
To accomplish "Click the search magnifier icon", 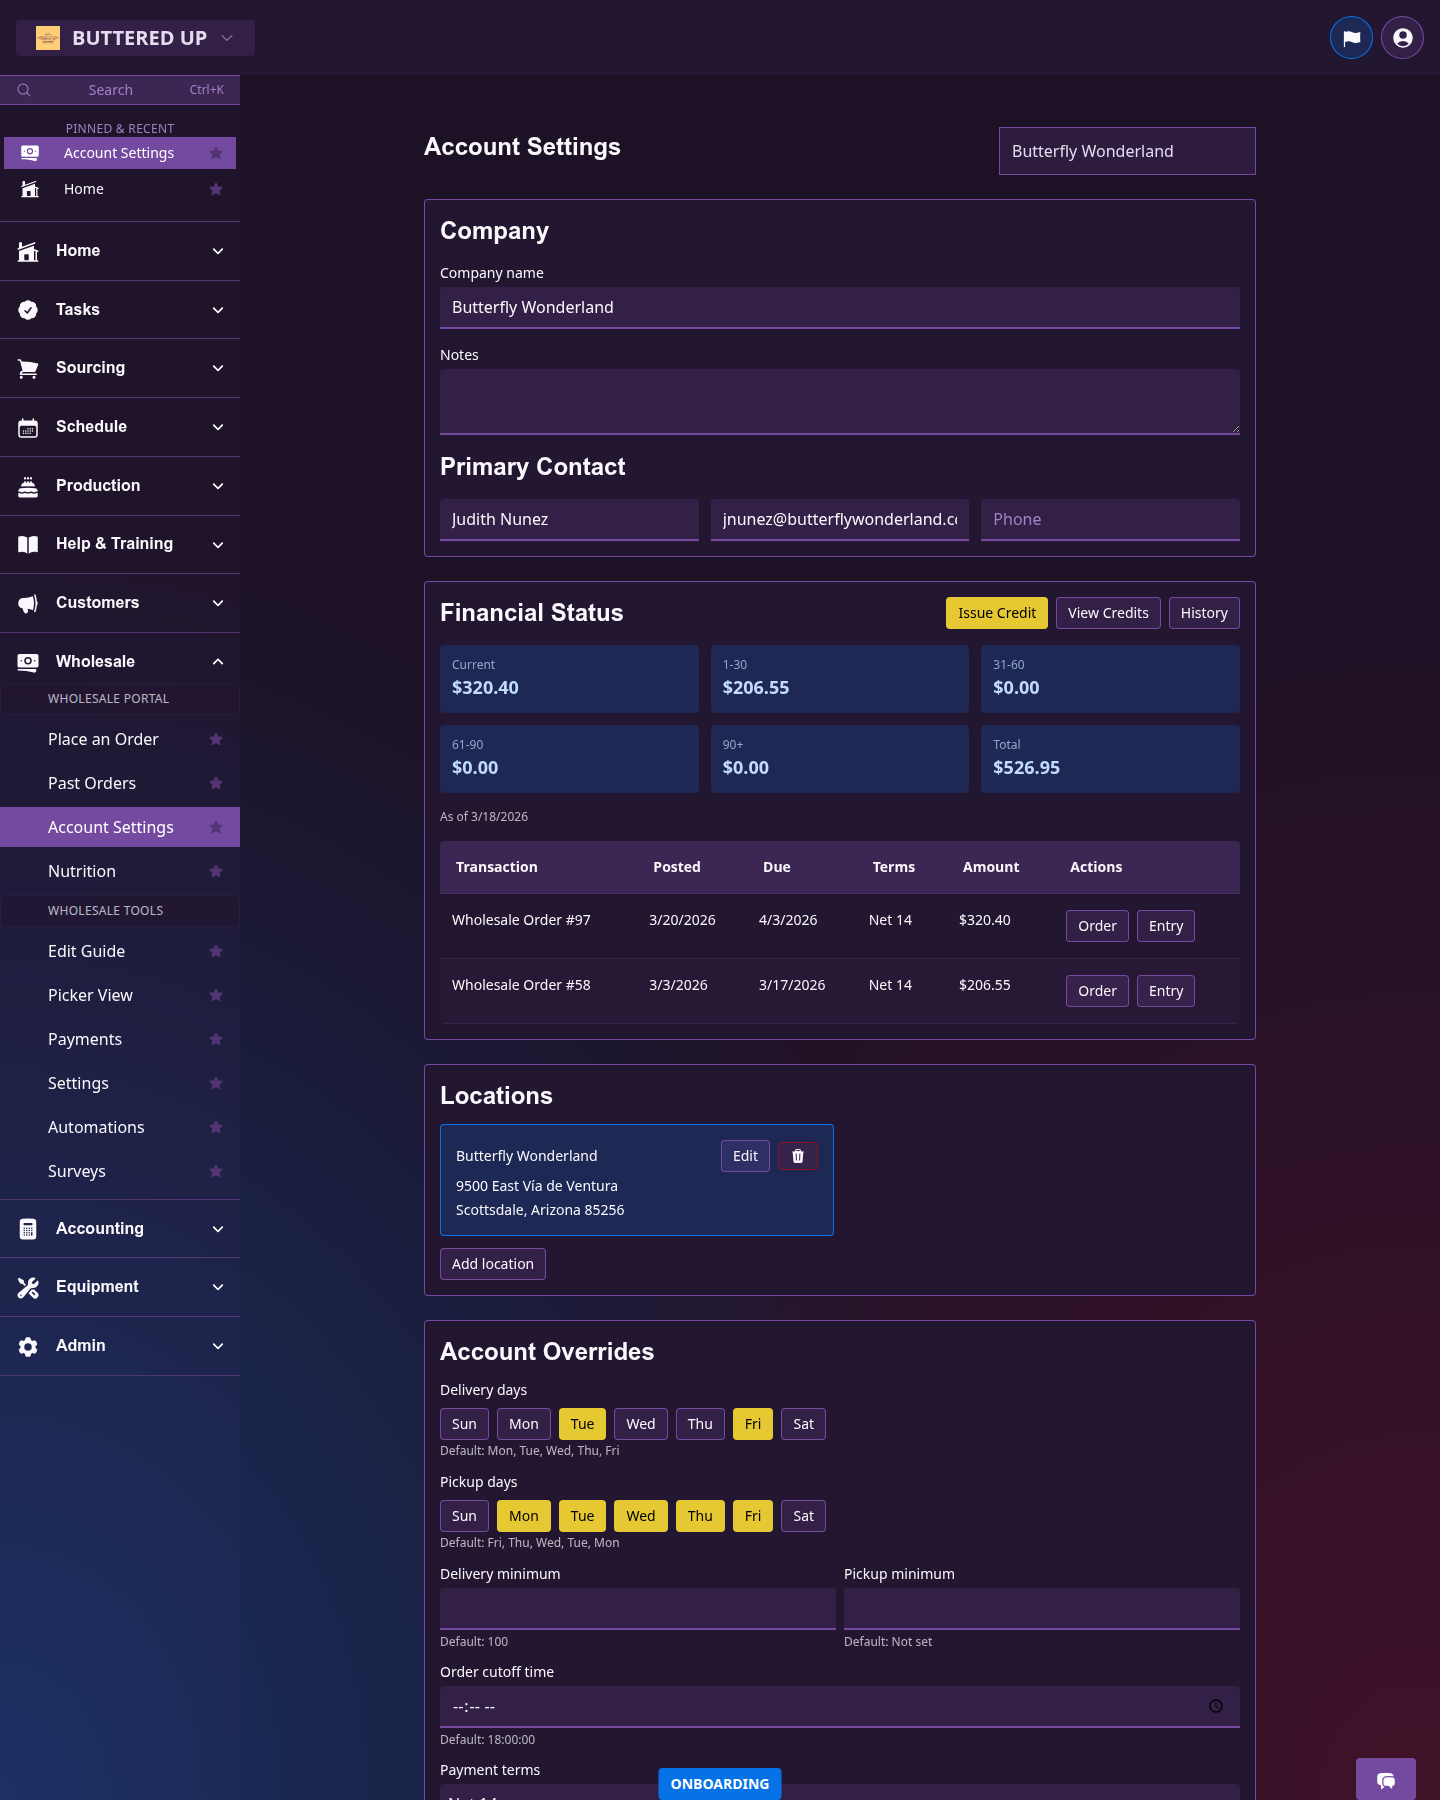I will 24,90.
